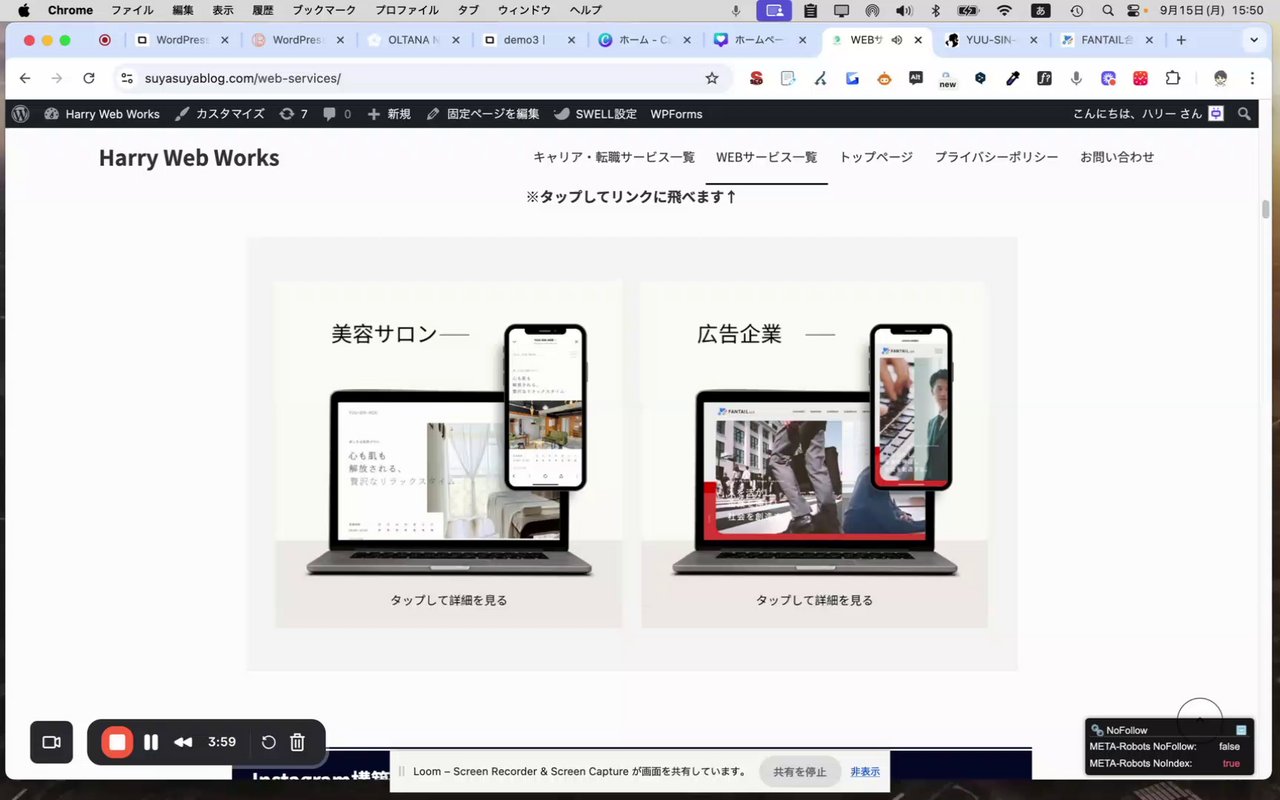Open the プライバシーポリシー page
The width and height of the screenshot is (1280, 800).
click(x=996, y=157)
